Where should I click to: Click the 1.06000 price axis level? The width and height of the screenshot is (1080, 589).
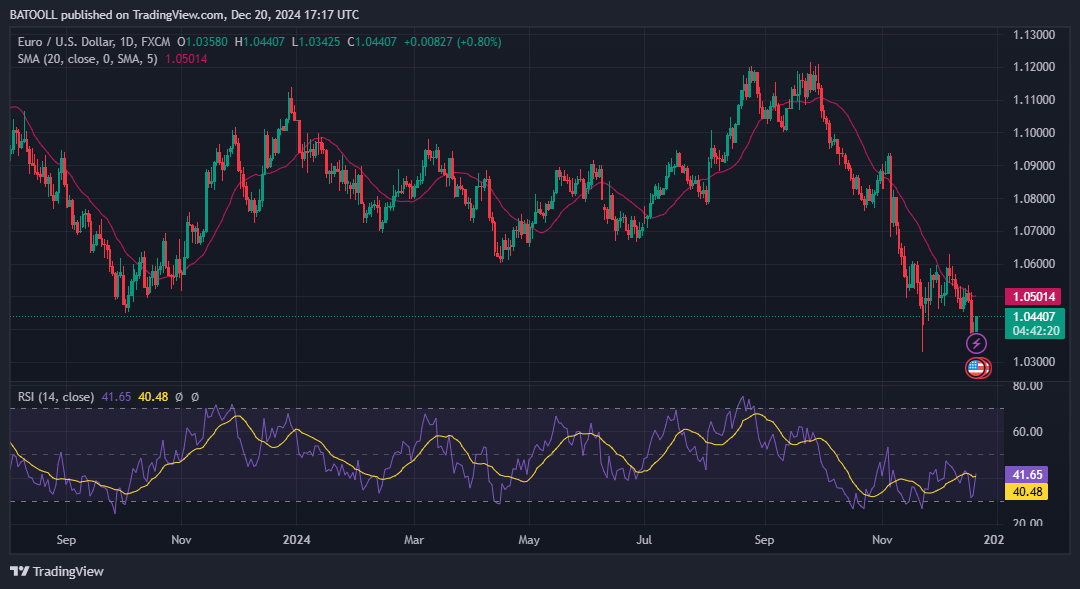pyautogui.click(x=1034, y=264)
